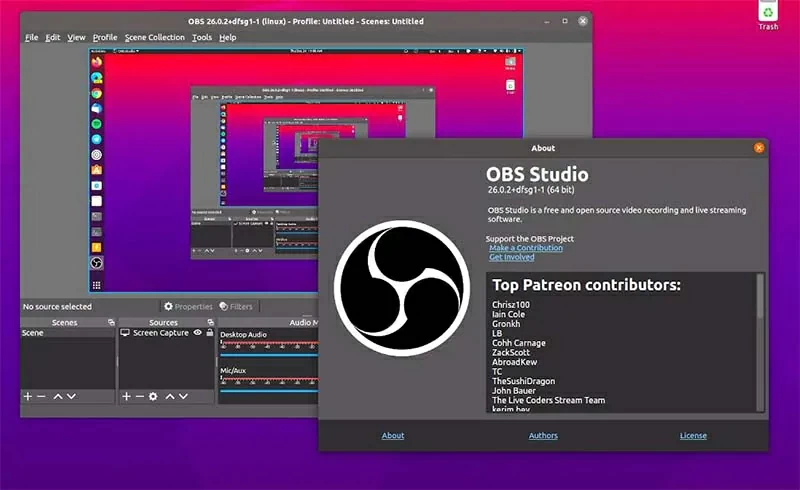The image size is (800, 490).
Task: Click contributor name 'Gronkh'
Action: coord(506,324)
